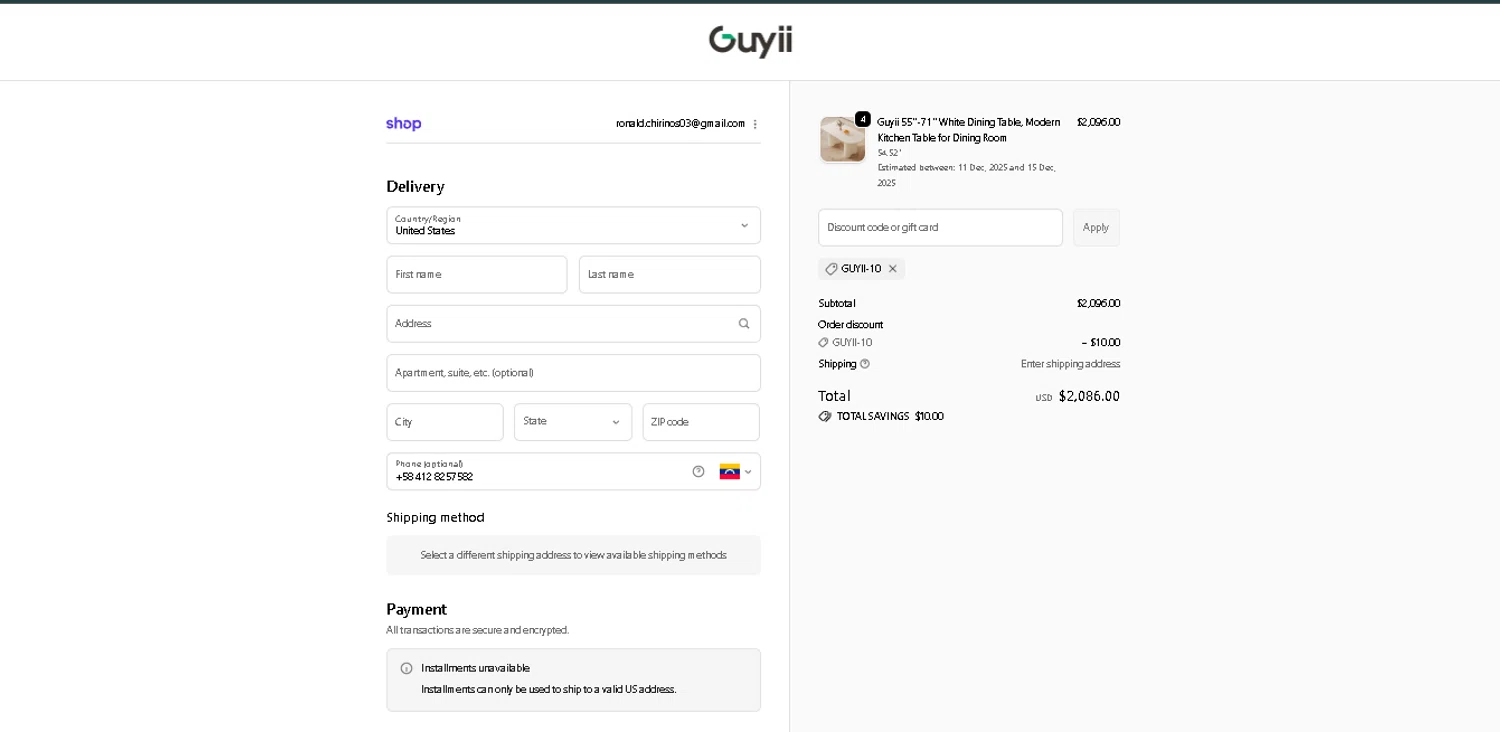Click the ZIP code field
1500x732 pixels.
[701, 422]
